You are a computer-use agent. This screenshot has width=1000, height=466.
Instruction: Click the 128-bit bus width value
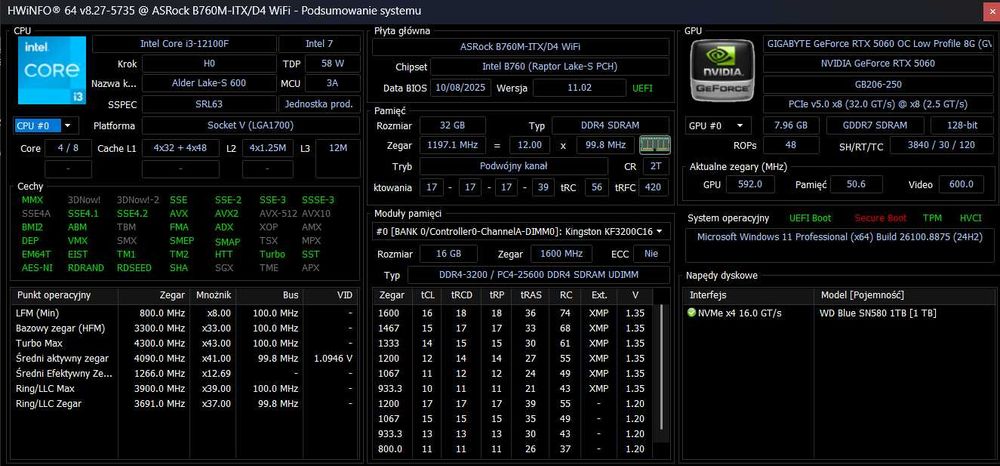[x=961, y=126]
